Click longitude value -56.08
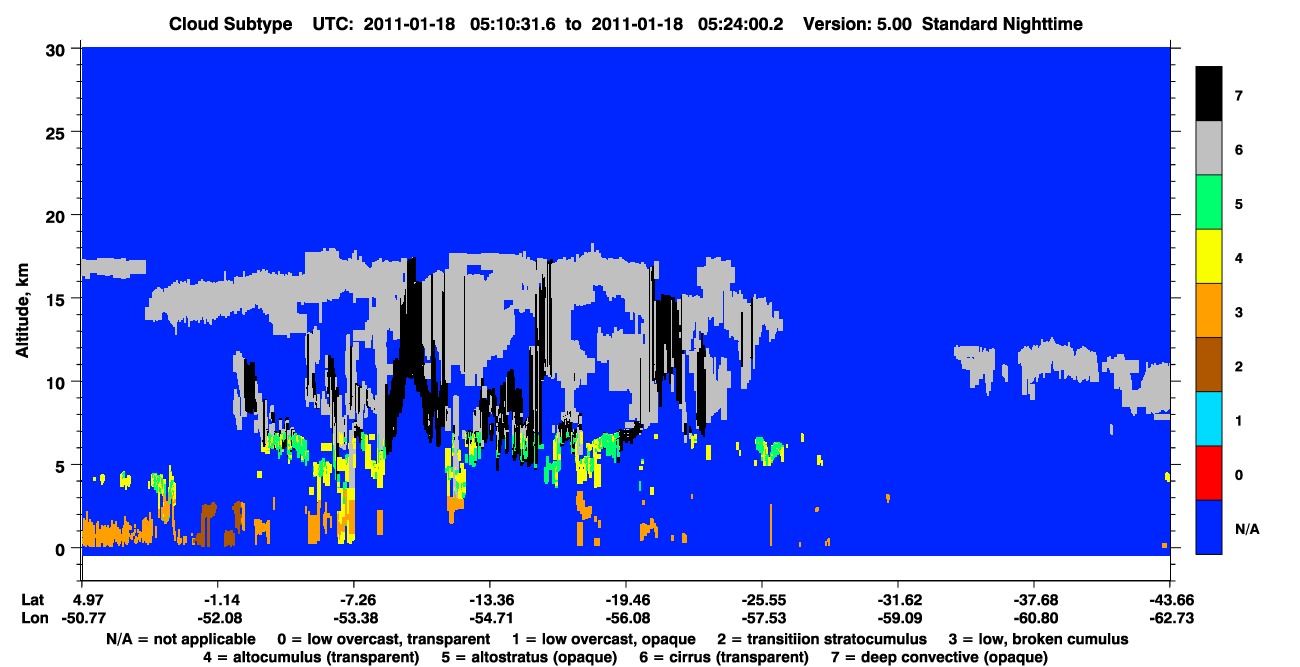 pyautogui.click(x=626, y=617)
